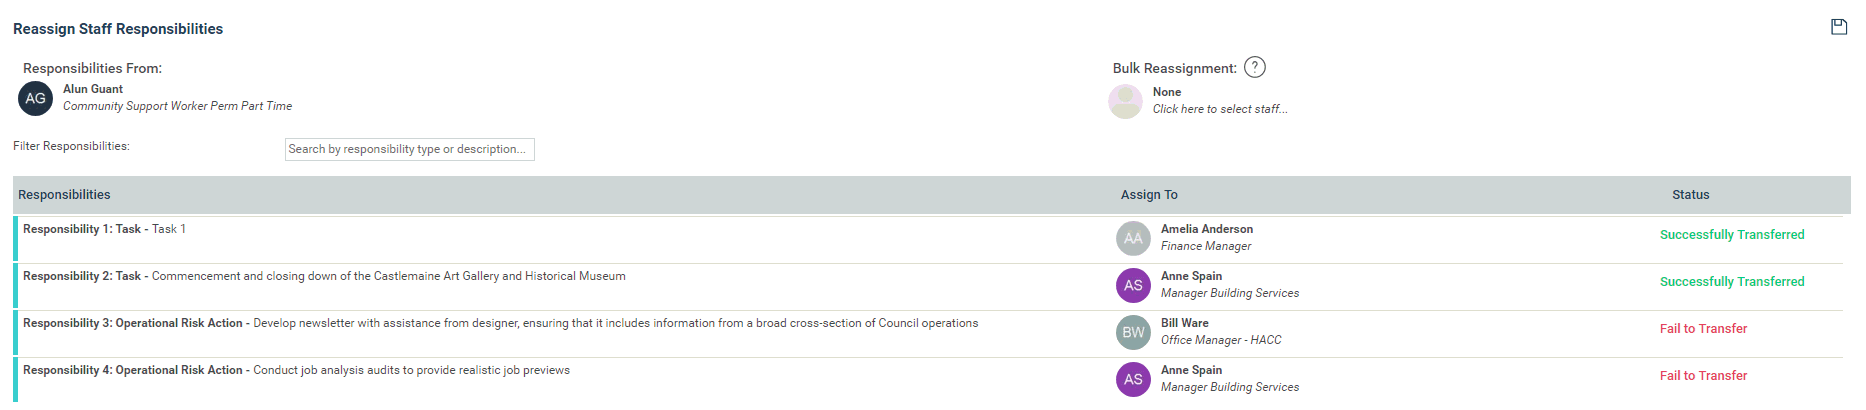Screen dimensions: 1866x410
Task: Click the Fail to Transfer status for Responsibility 4
Action: point(1704,376)
